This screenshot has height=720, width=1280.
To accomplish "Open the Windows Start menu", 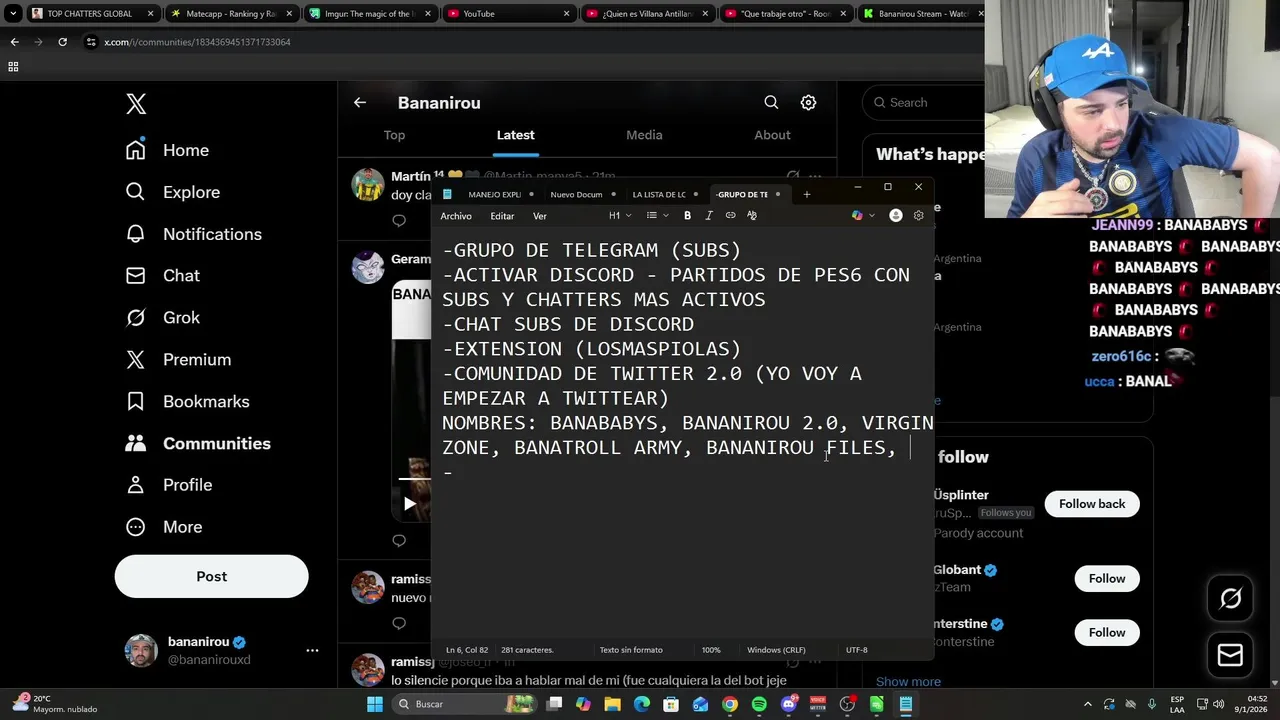I will coord(374,704).
